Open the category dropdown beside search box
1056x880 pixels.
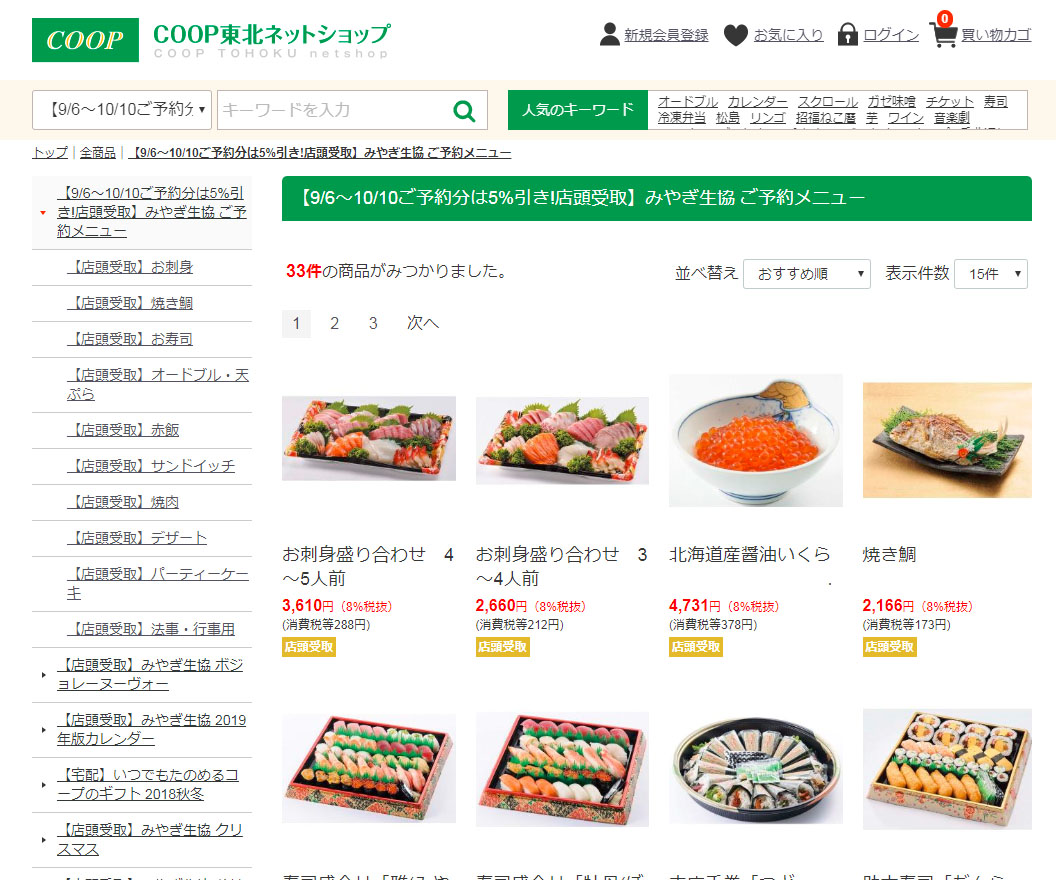(x=122, y=110)
